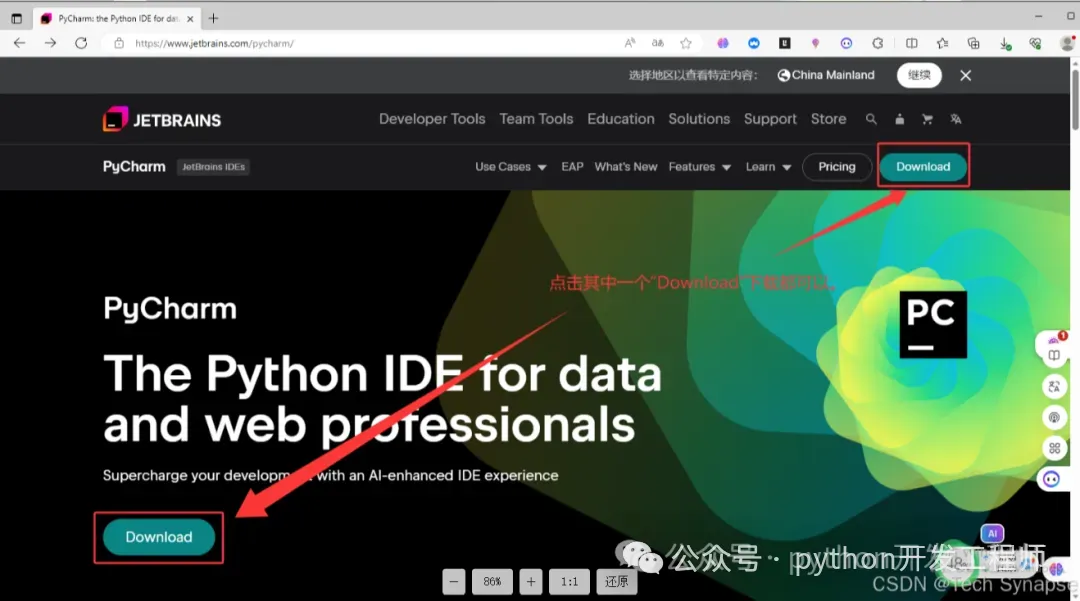Click the read aloud icon in address bar

630,43
